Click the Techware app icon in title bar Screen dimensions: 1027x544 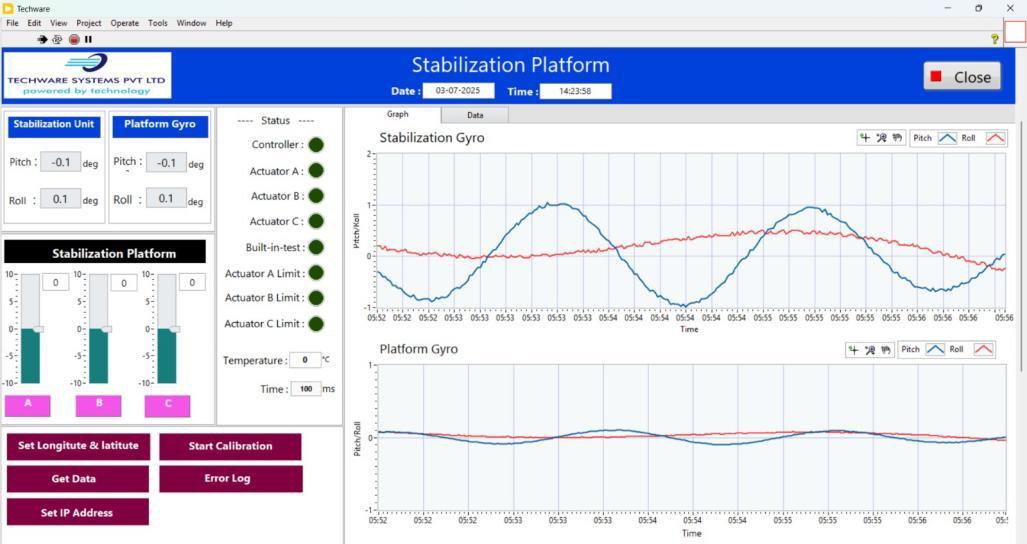click(8, 9)
